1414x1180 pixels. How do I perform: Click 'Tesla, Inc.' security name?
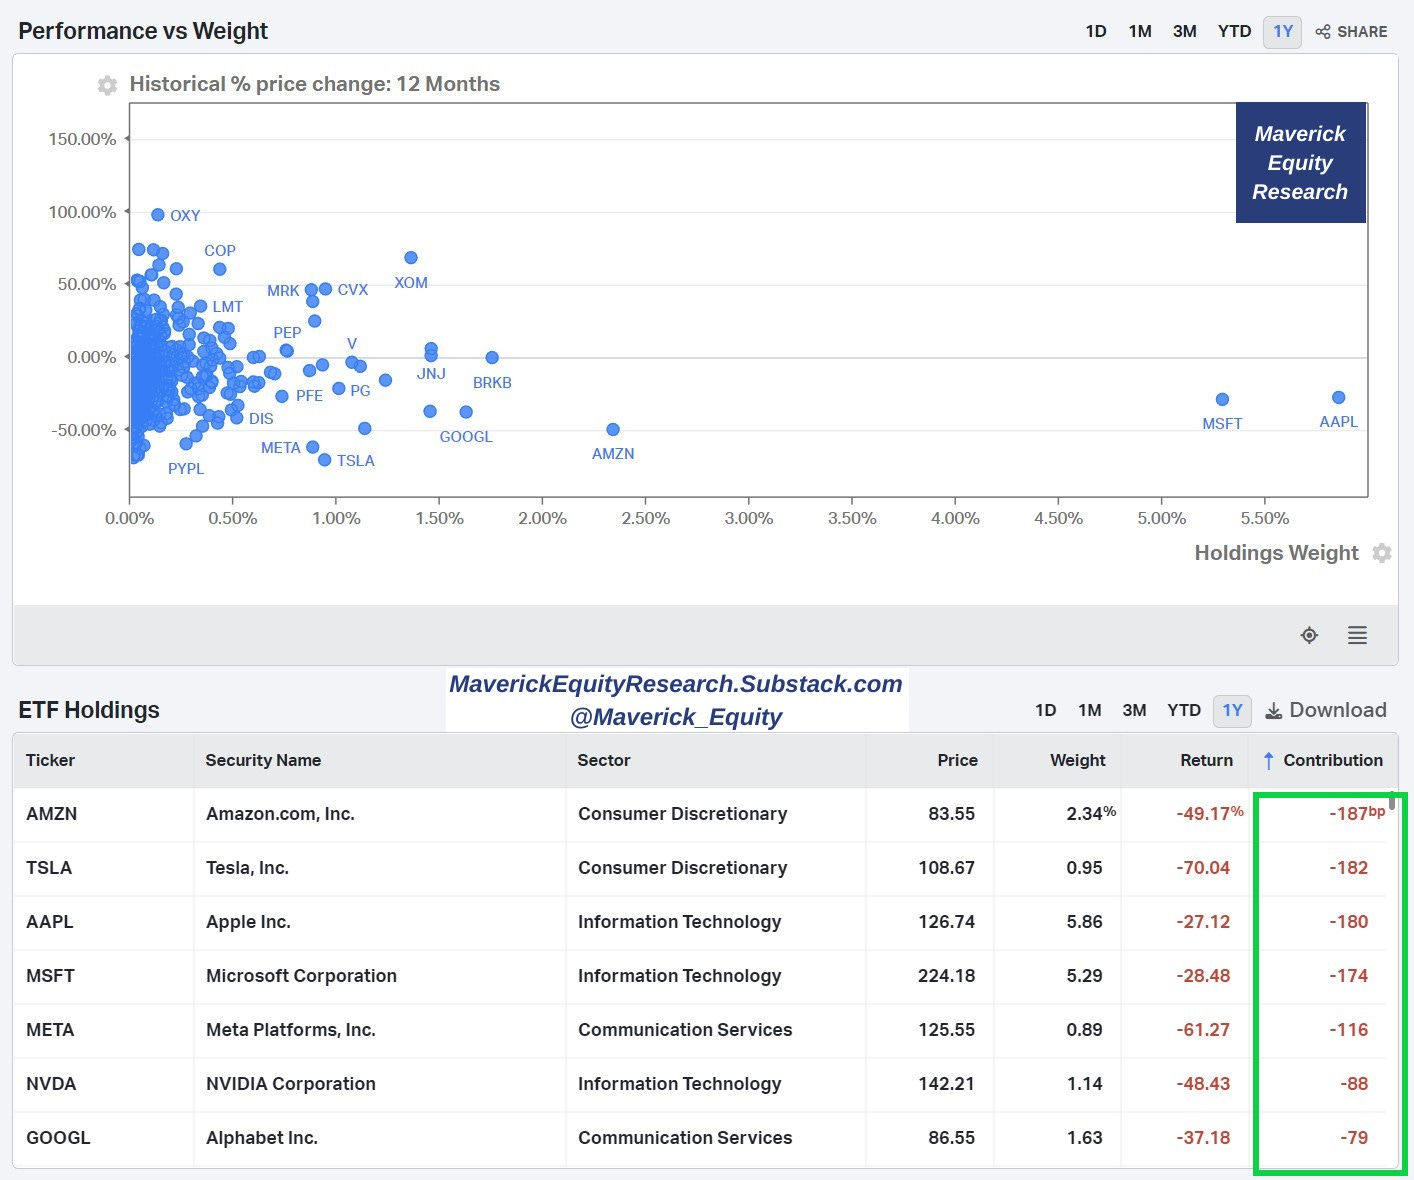(x=247, y=868)
